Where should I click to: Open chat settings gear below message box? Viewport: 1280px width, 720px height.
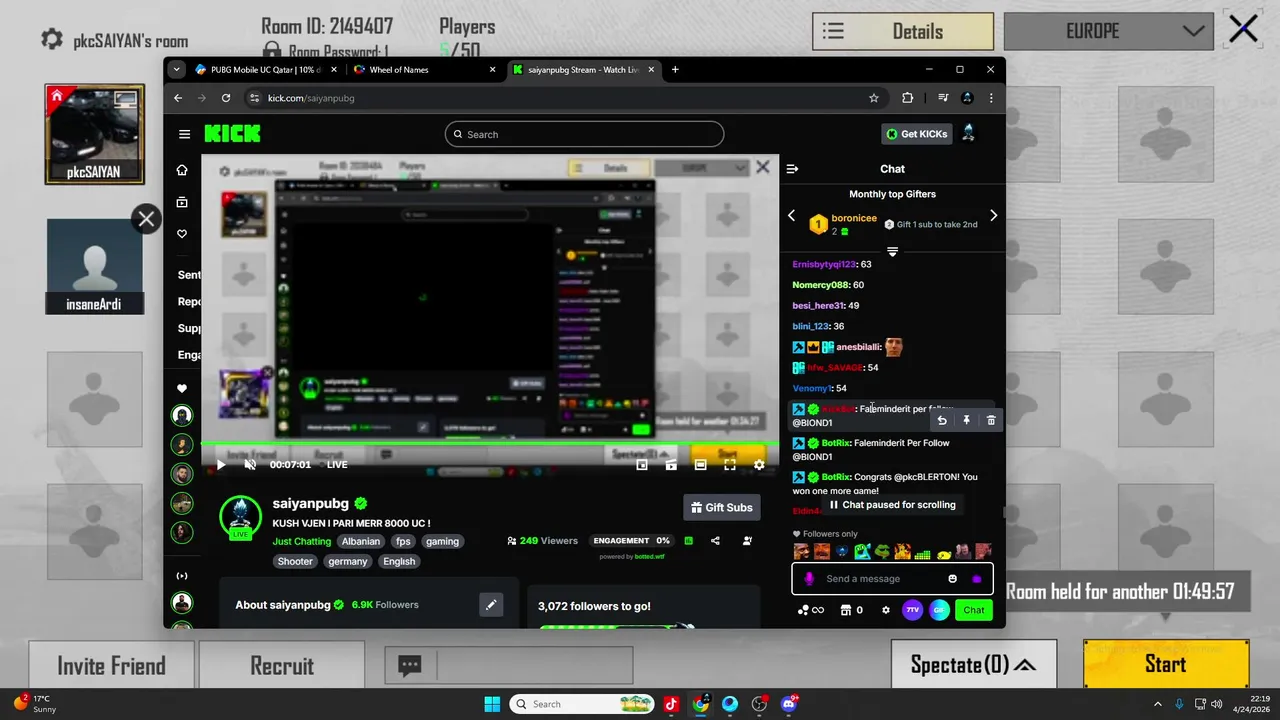(885, 610)
